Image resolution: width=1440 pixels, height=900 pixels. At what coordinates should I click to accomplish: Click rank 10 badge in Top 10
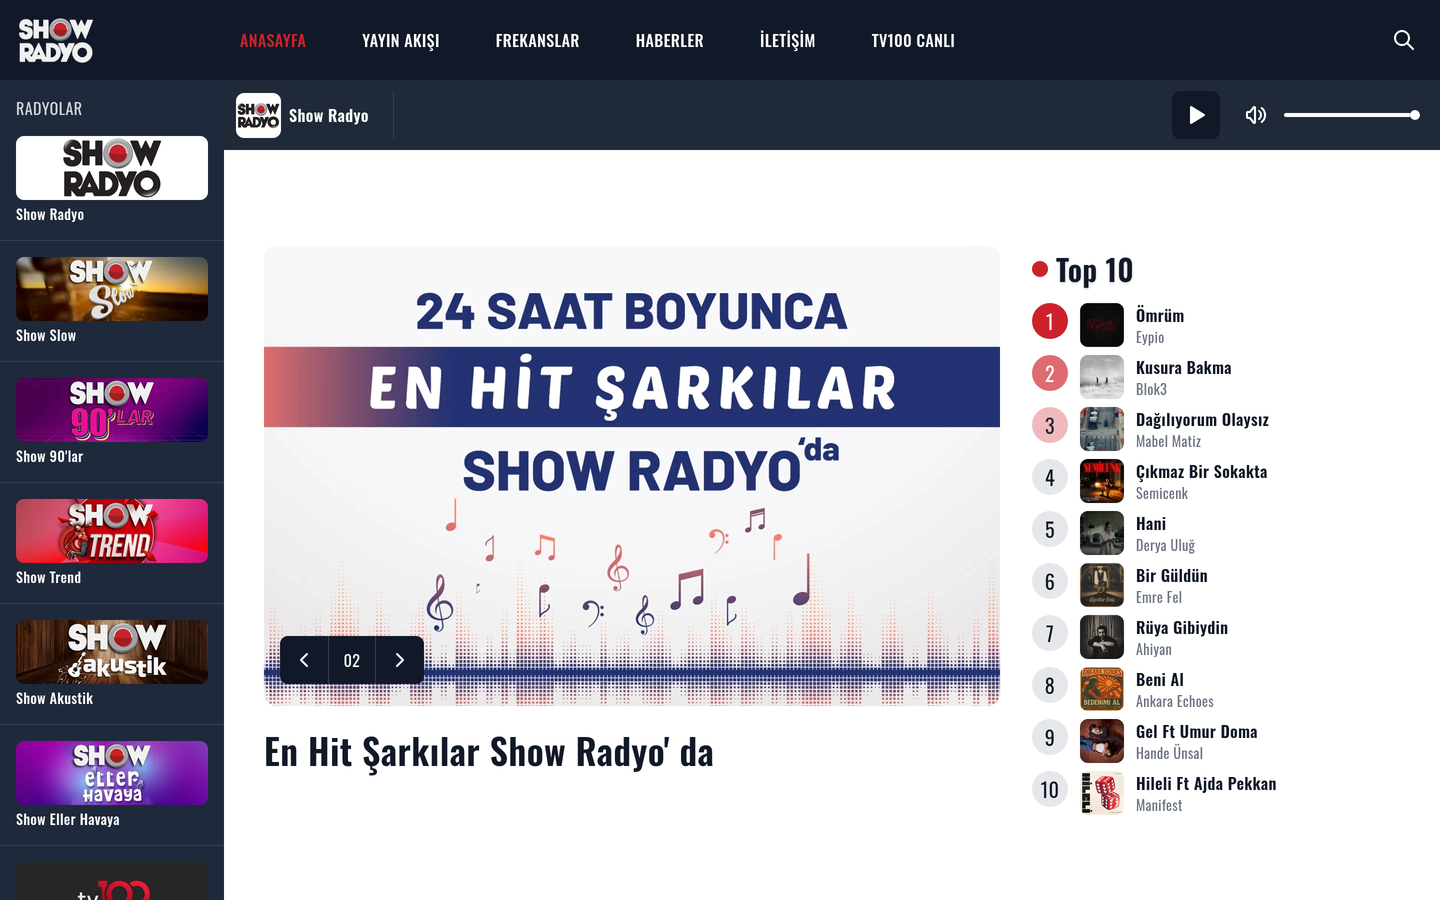point(1050,789)
